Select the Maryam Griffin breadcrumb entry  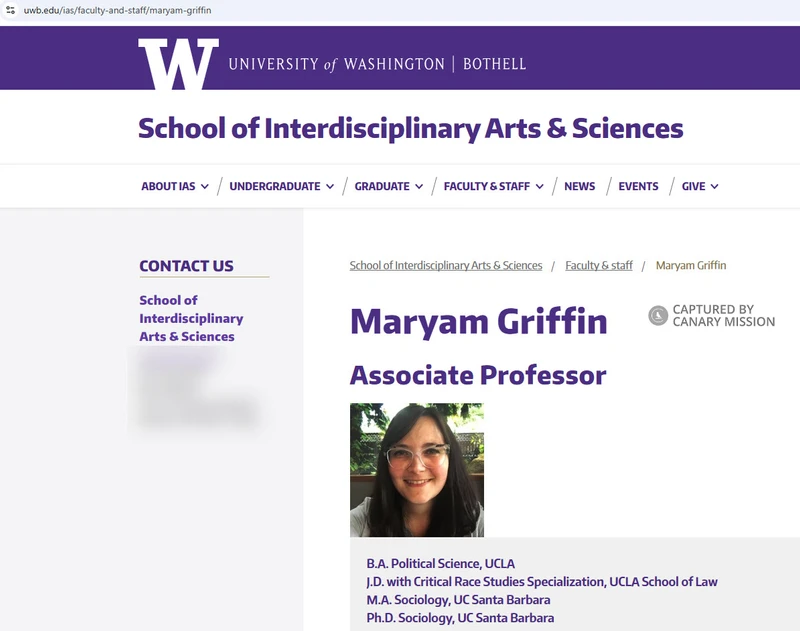(x=691, y=265)
